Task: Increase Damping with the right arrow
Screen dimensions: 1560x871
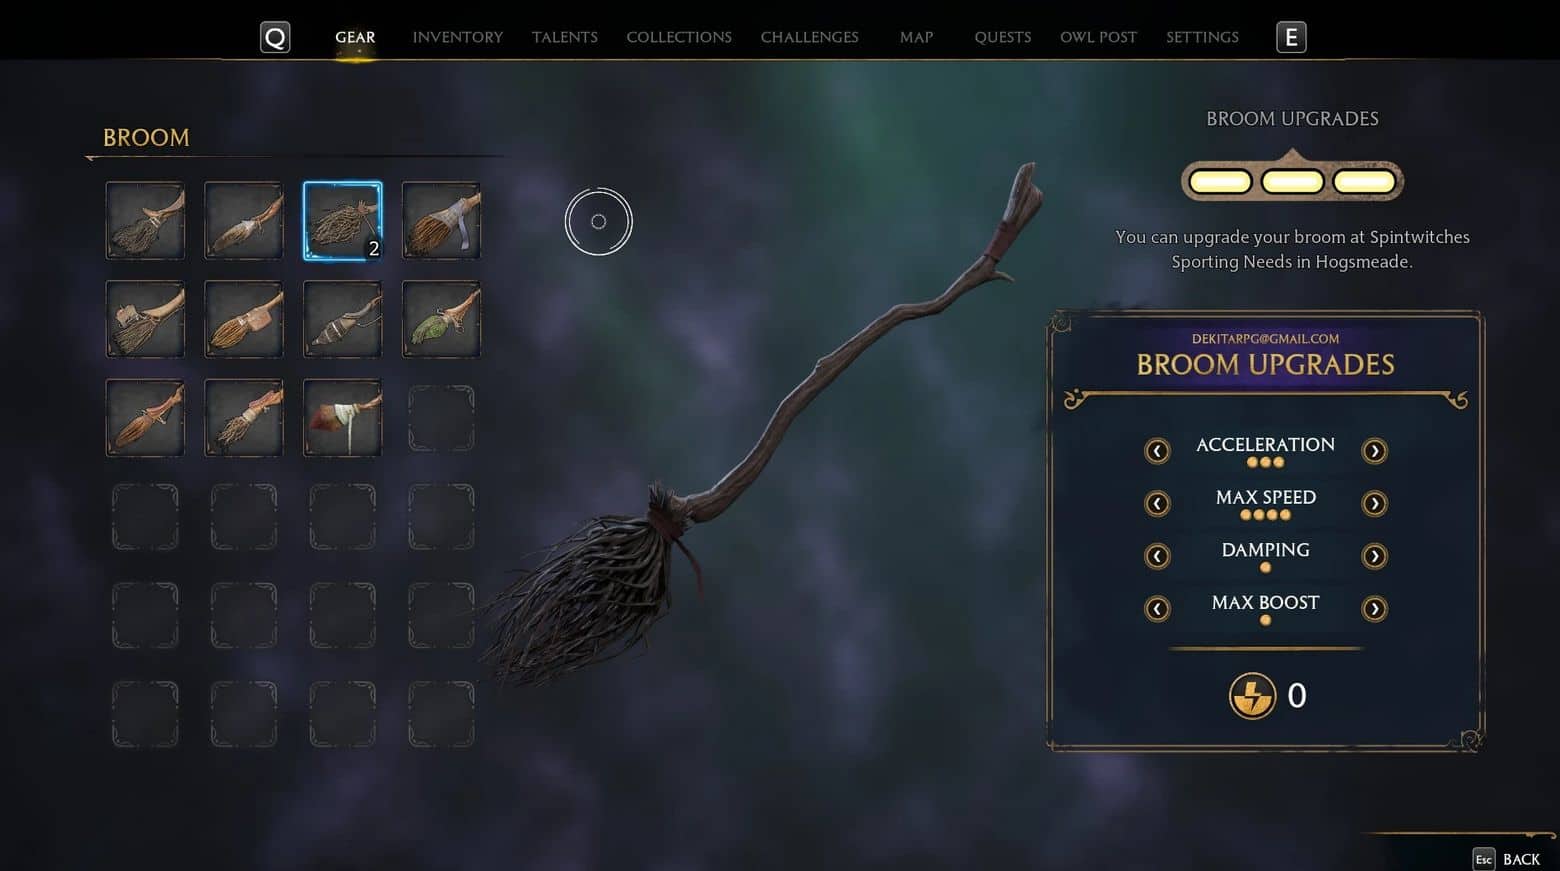Action: [x=1374, y=556]
